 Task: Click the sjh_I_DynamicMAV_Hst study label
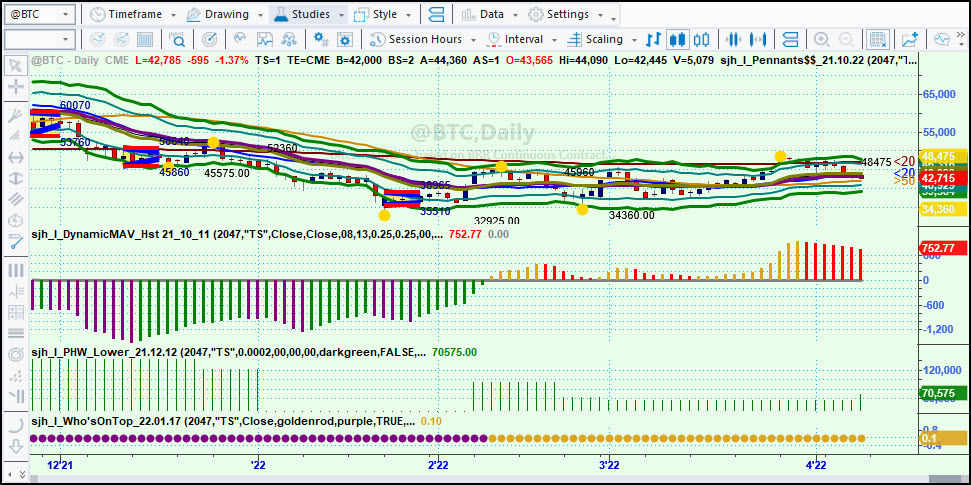[236, 235]
